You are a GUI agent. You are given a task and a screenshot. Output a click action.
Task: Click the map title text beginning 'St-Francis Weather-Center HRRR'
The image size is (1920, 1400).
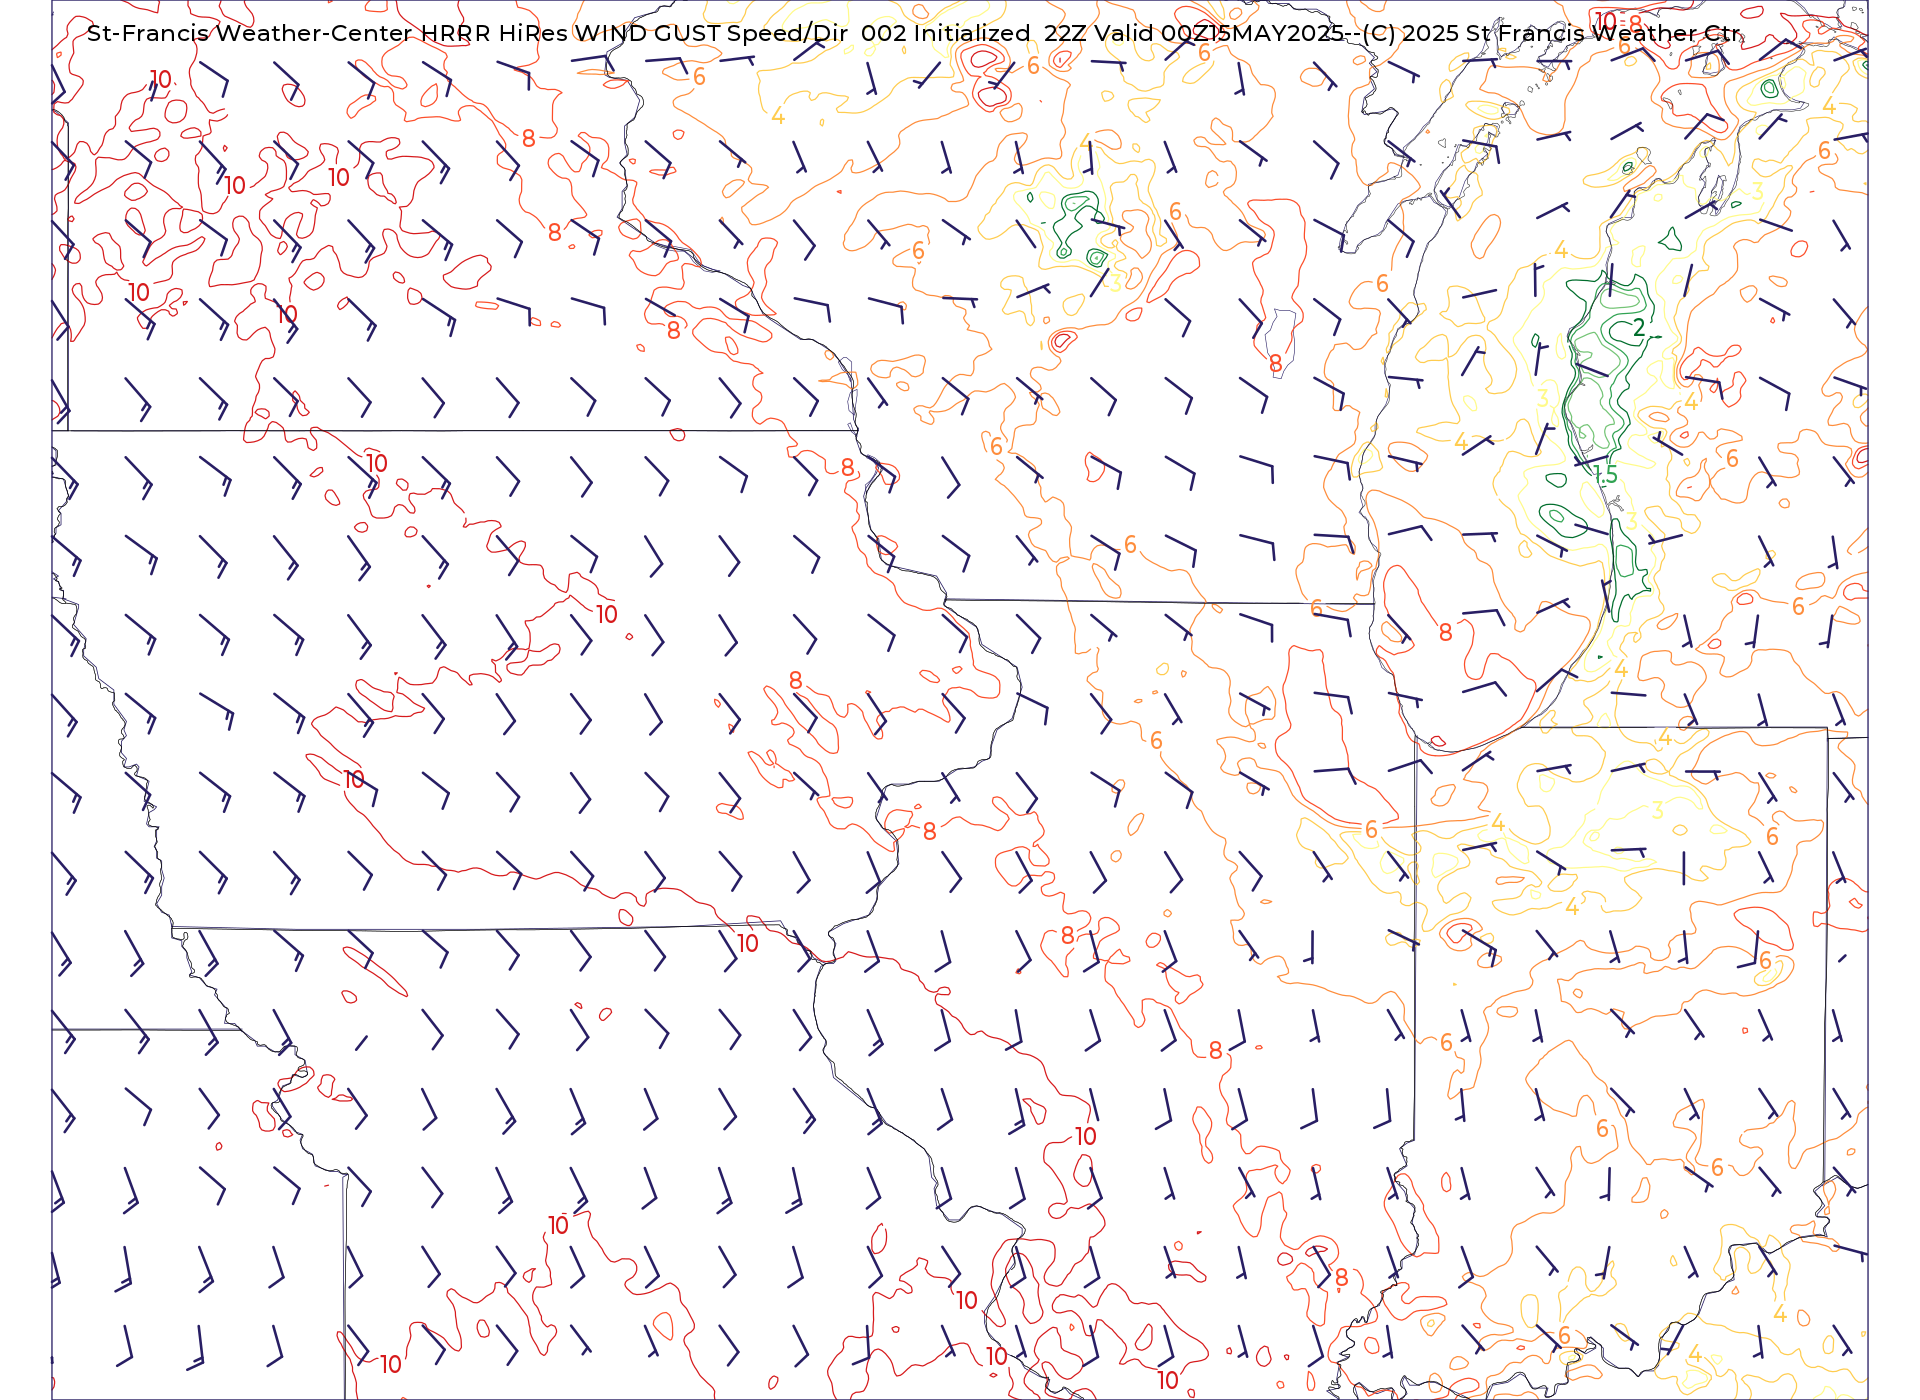coord(914,33)
